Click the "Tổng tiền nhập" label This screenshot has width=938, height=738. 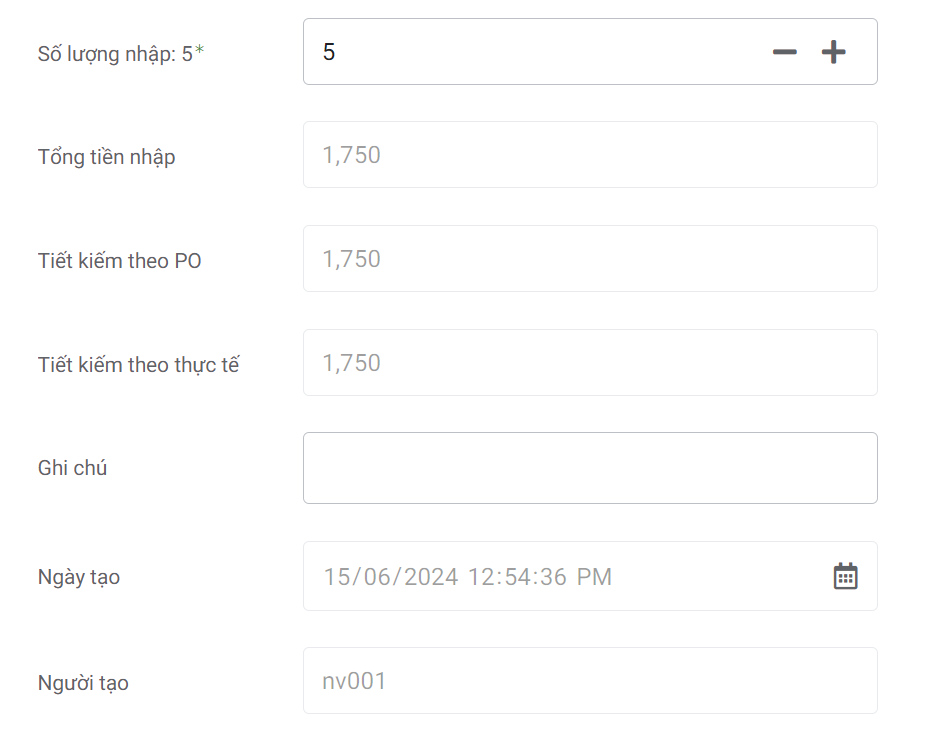click(x=107, y=157)
